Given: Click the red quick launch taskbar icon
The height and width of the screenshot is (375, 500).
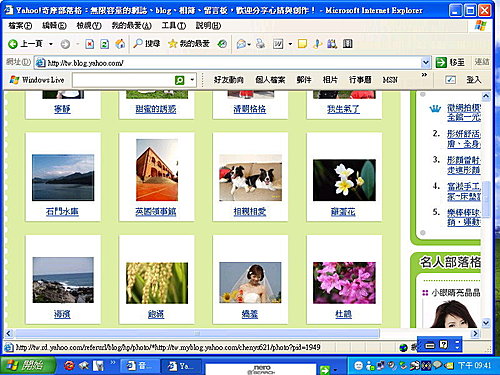Looking at the screenshot, I should pos(69,366).
